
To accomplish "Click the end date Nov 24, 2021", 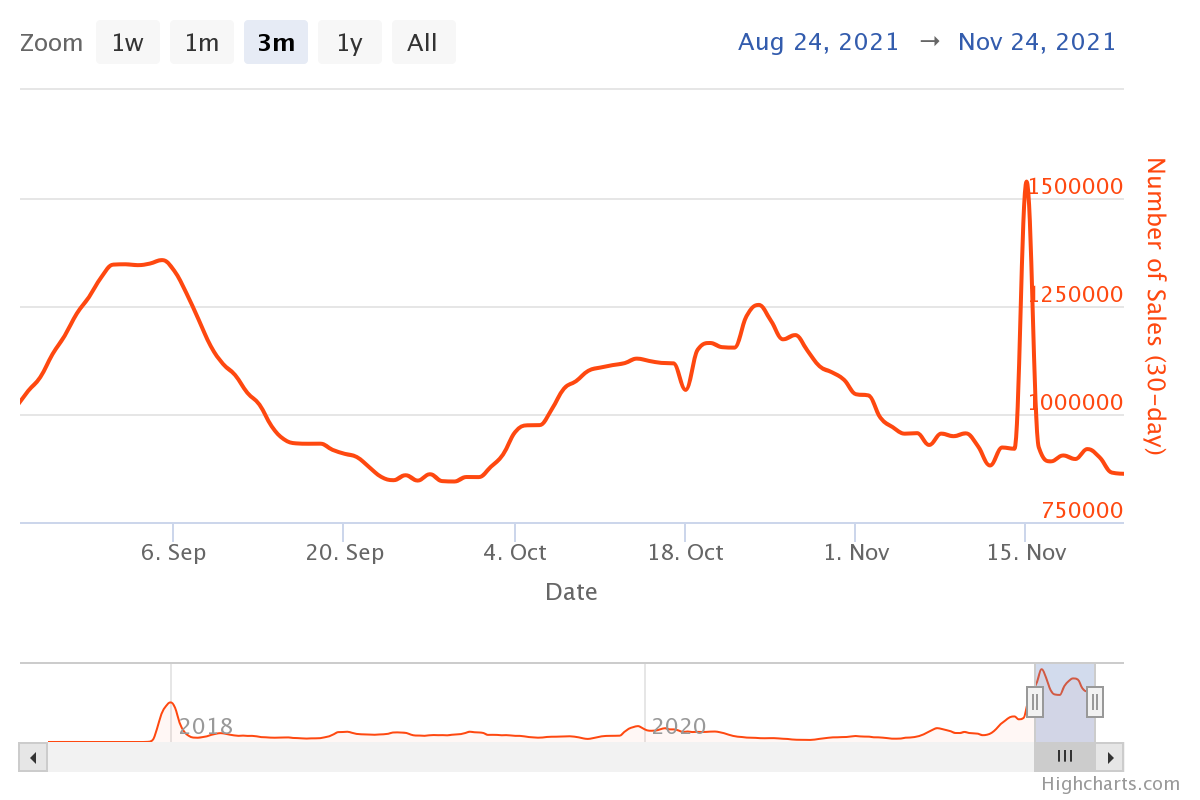I will 1036,42.
